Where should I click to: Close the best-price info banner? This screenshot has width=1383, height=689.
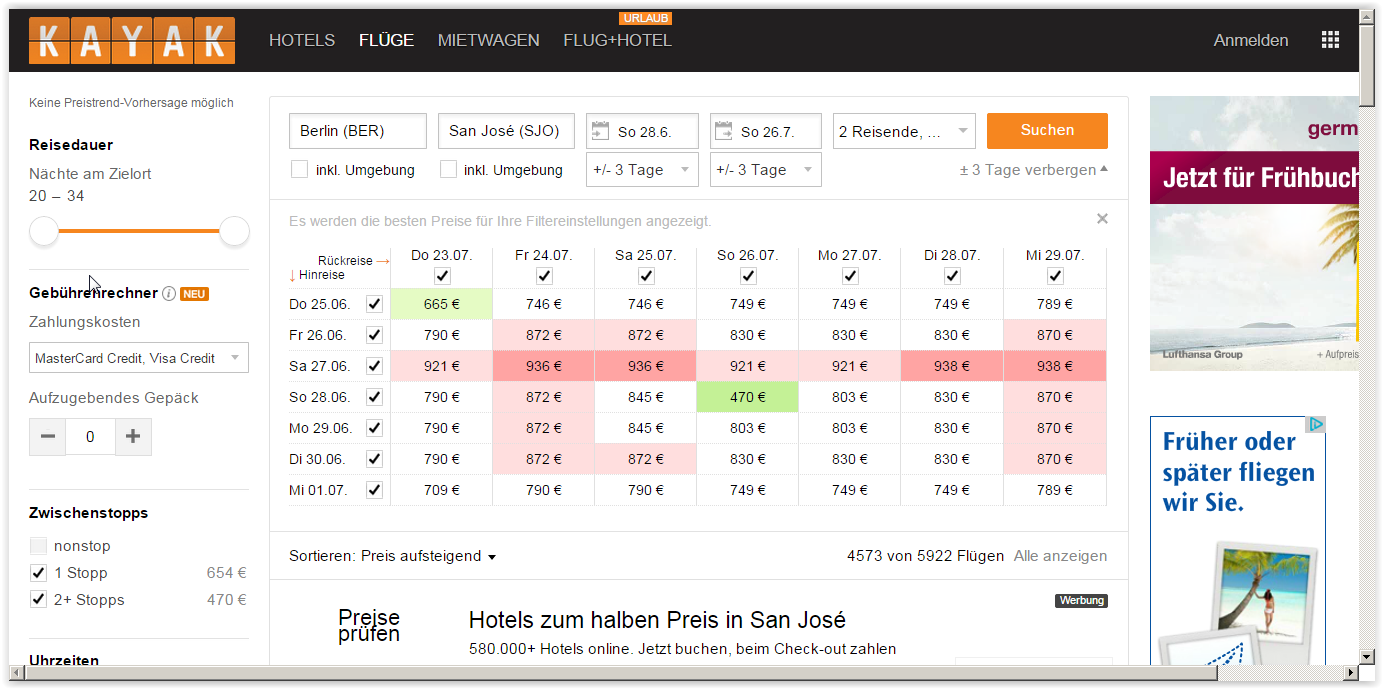1102,219
